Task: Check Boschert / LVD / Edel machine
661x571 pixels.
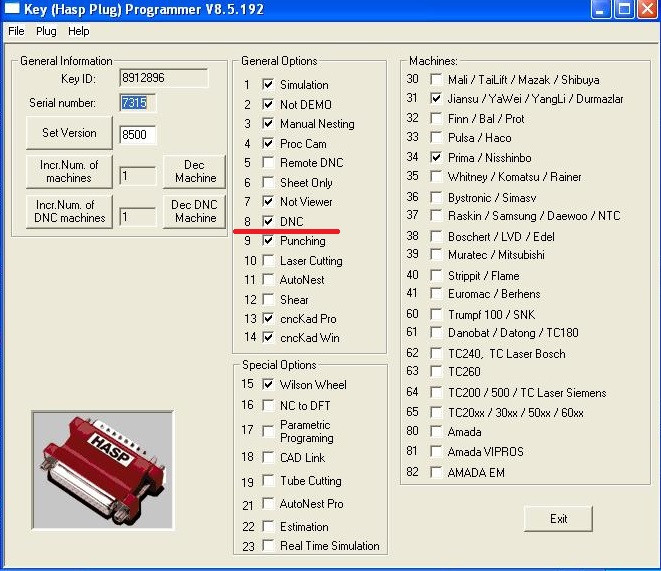Action: pyautogui.click(x=436, y=236)
